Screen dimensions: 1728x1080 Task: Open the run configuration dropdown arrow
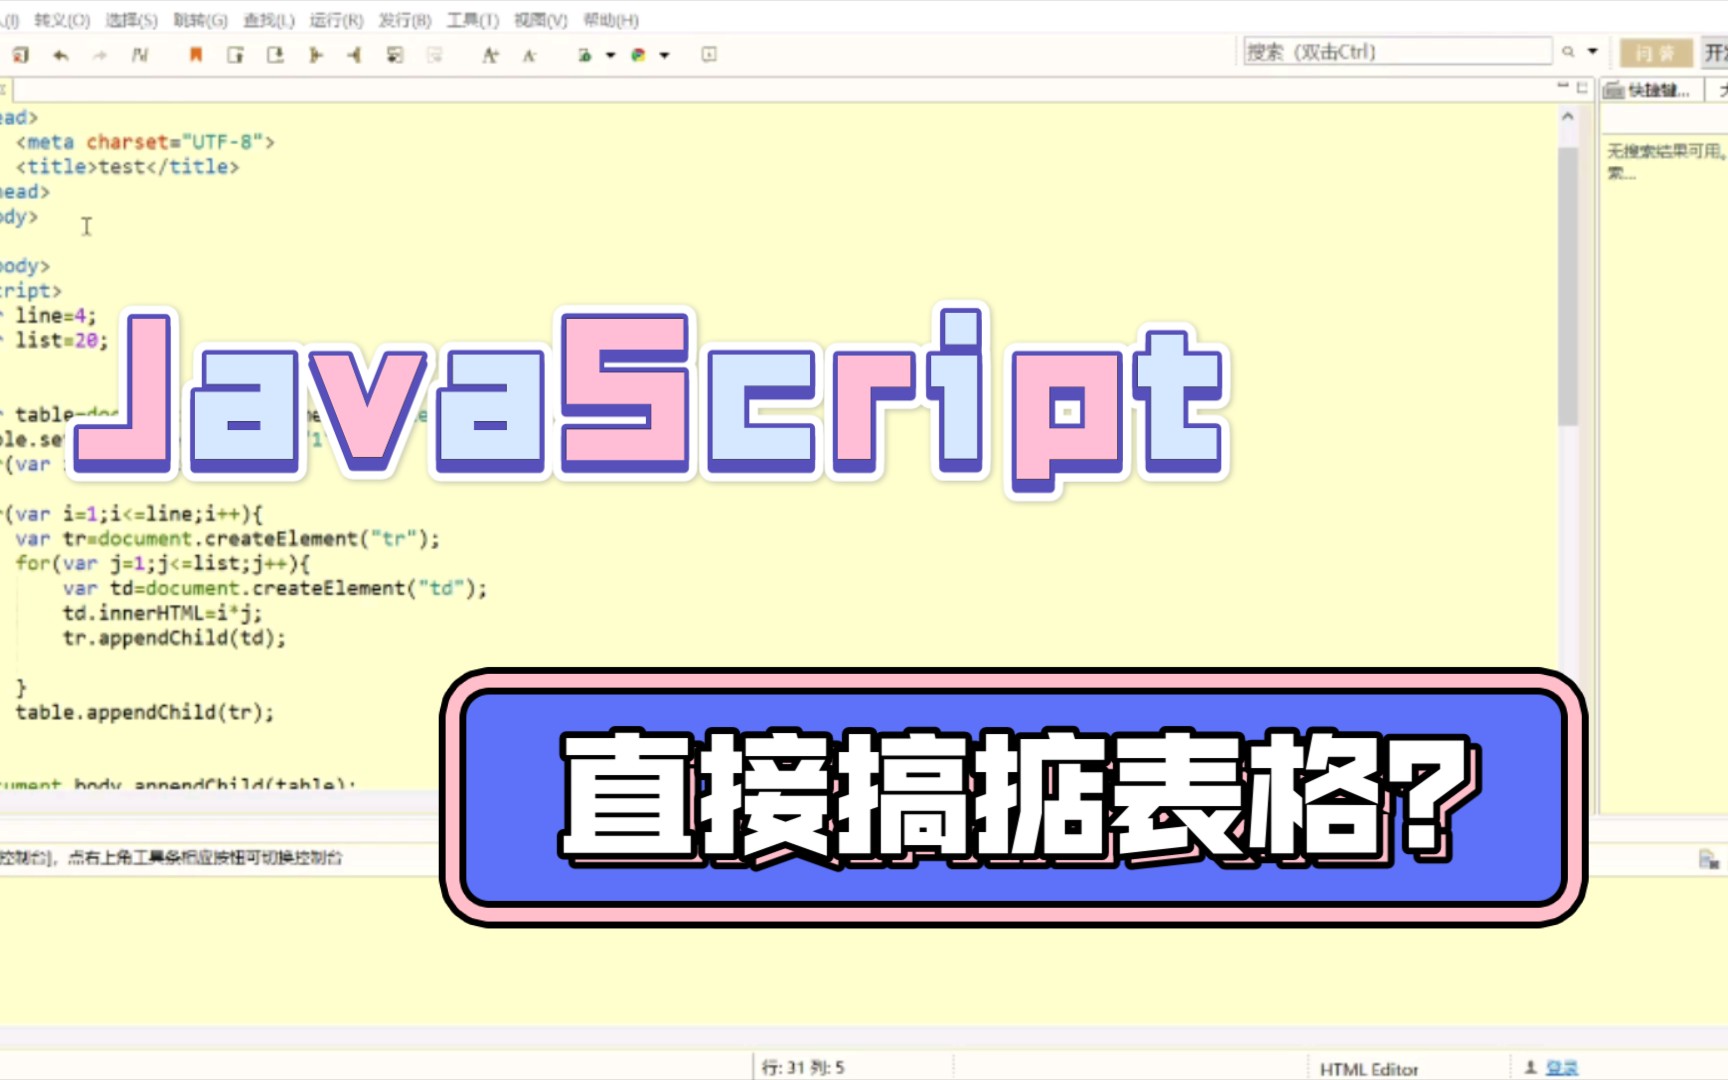[x=610, y=55]
